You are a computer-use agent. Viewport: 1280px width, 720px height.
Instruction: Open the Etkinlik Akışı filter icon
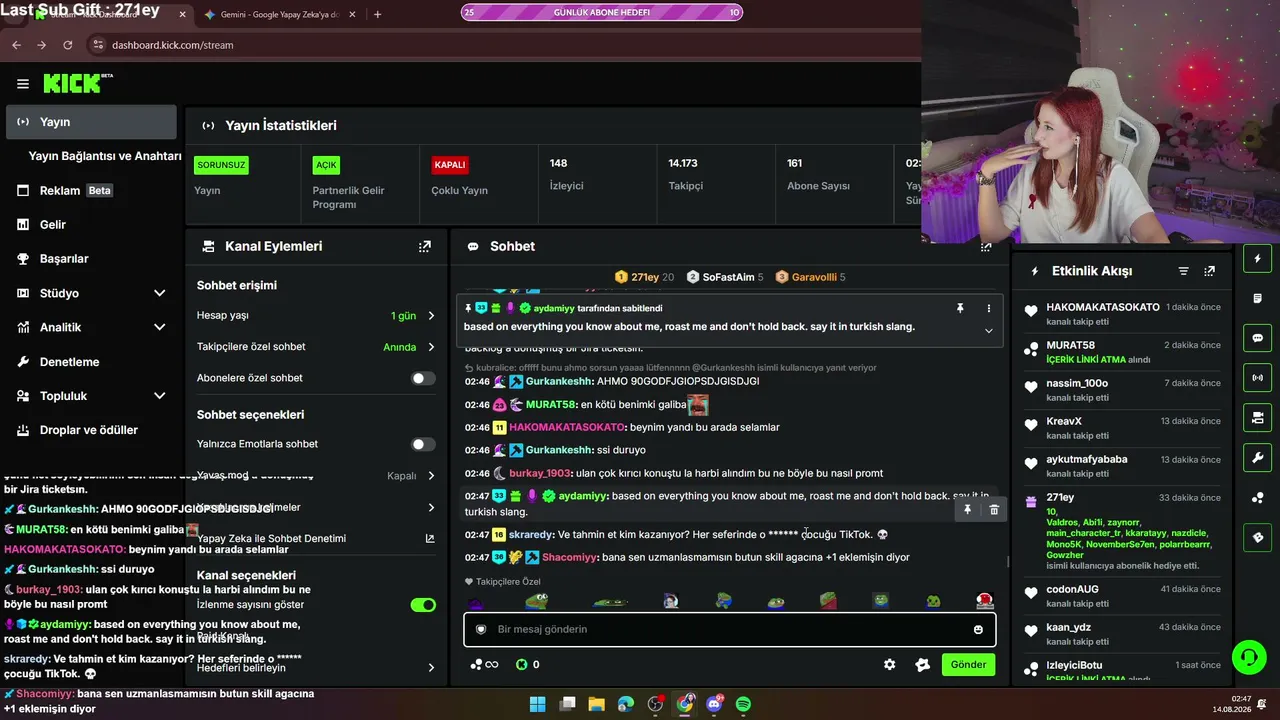tap(1184, 271)
